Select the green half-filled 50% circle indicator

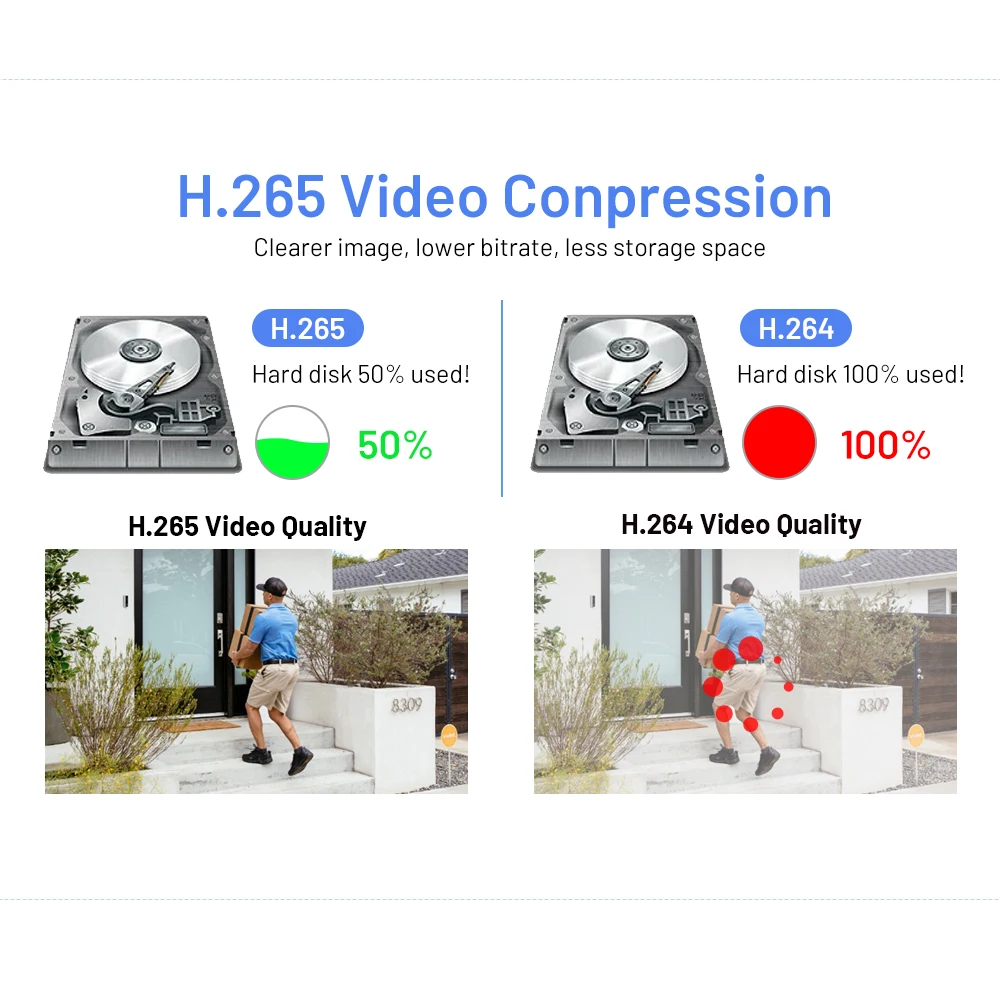click(292, 443)
